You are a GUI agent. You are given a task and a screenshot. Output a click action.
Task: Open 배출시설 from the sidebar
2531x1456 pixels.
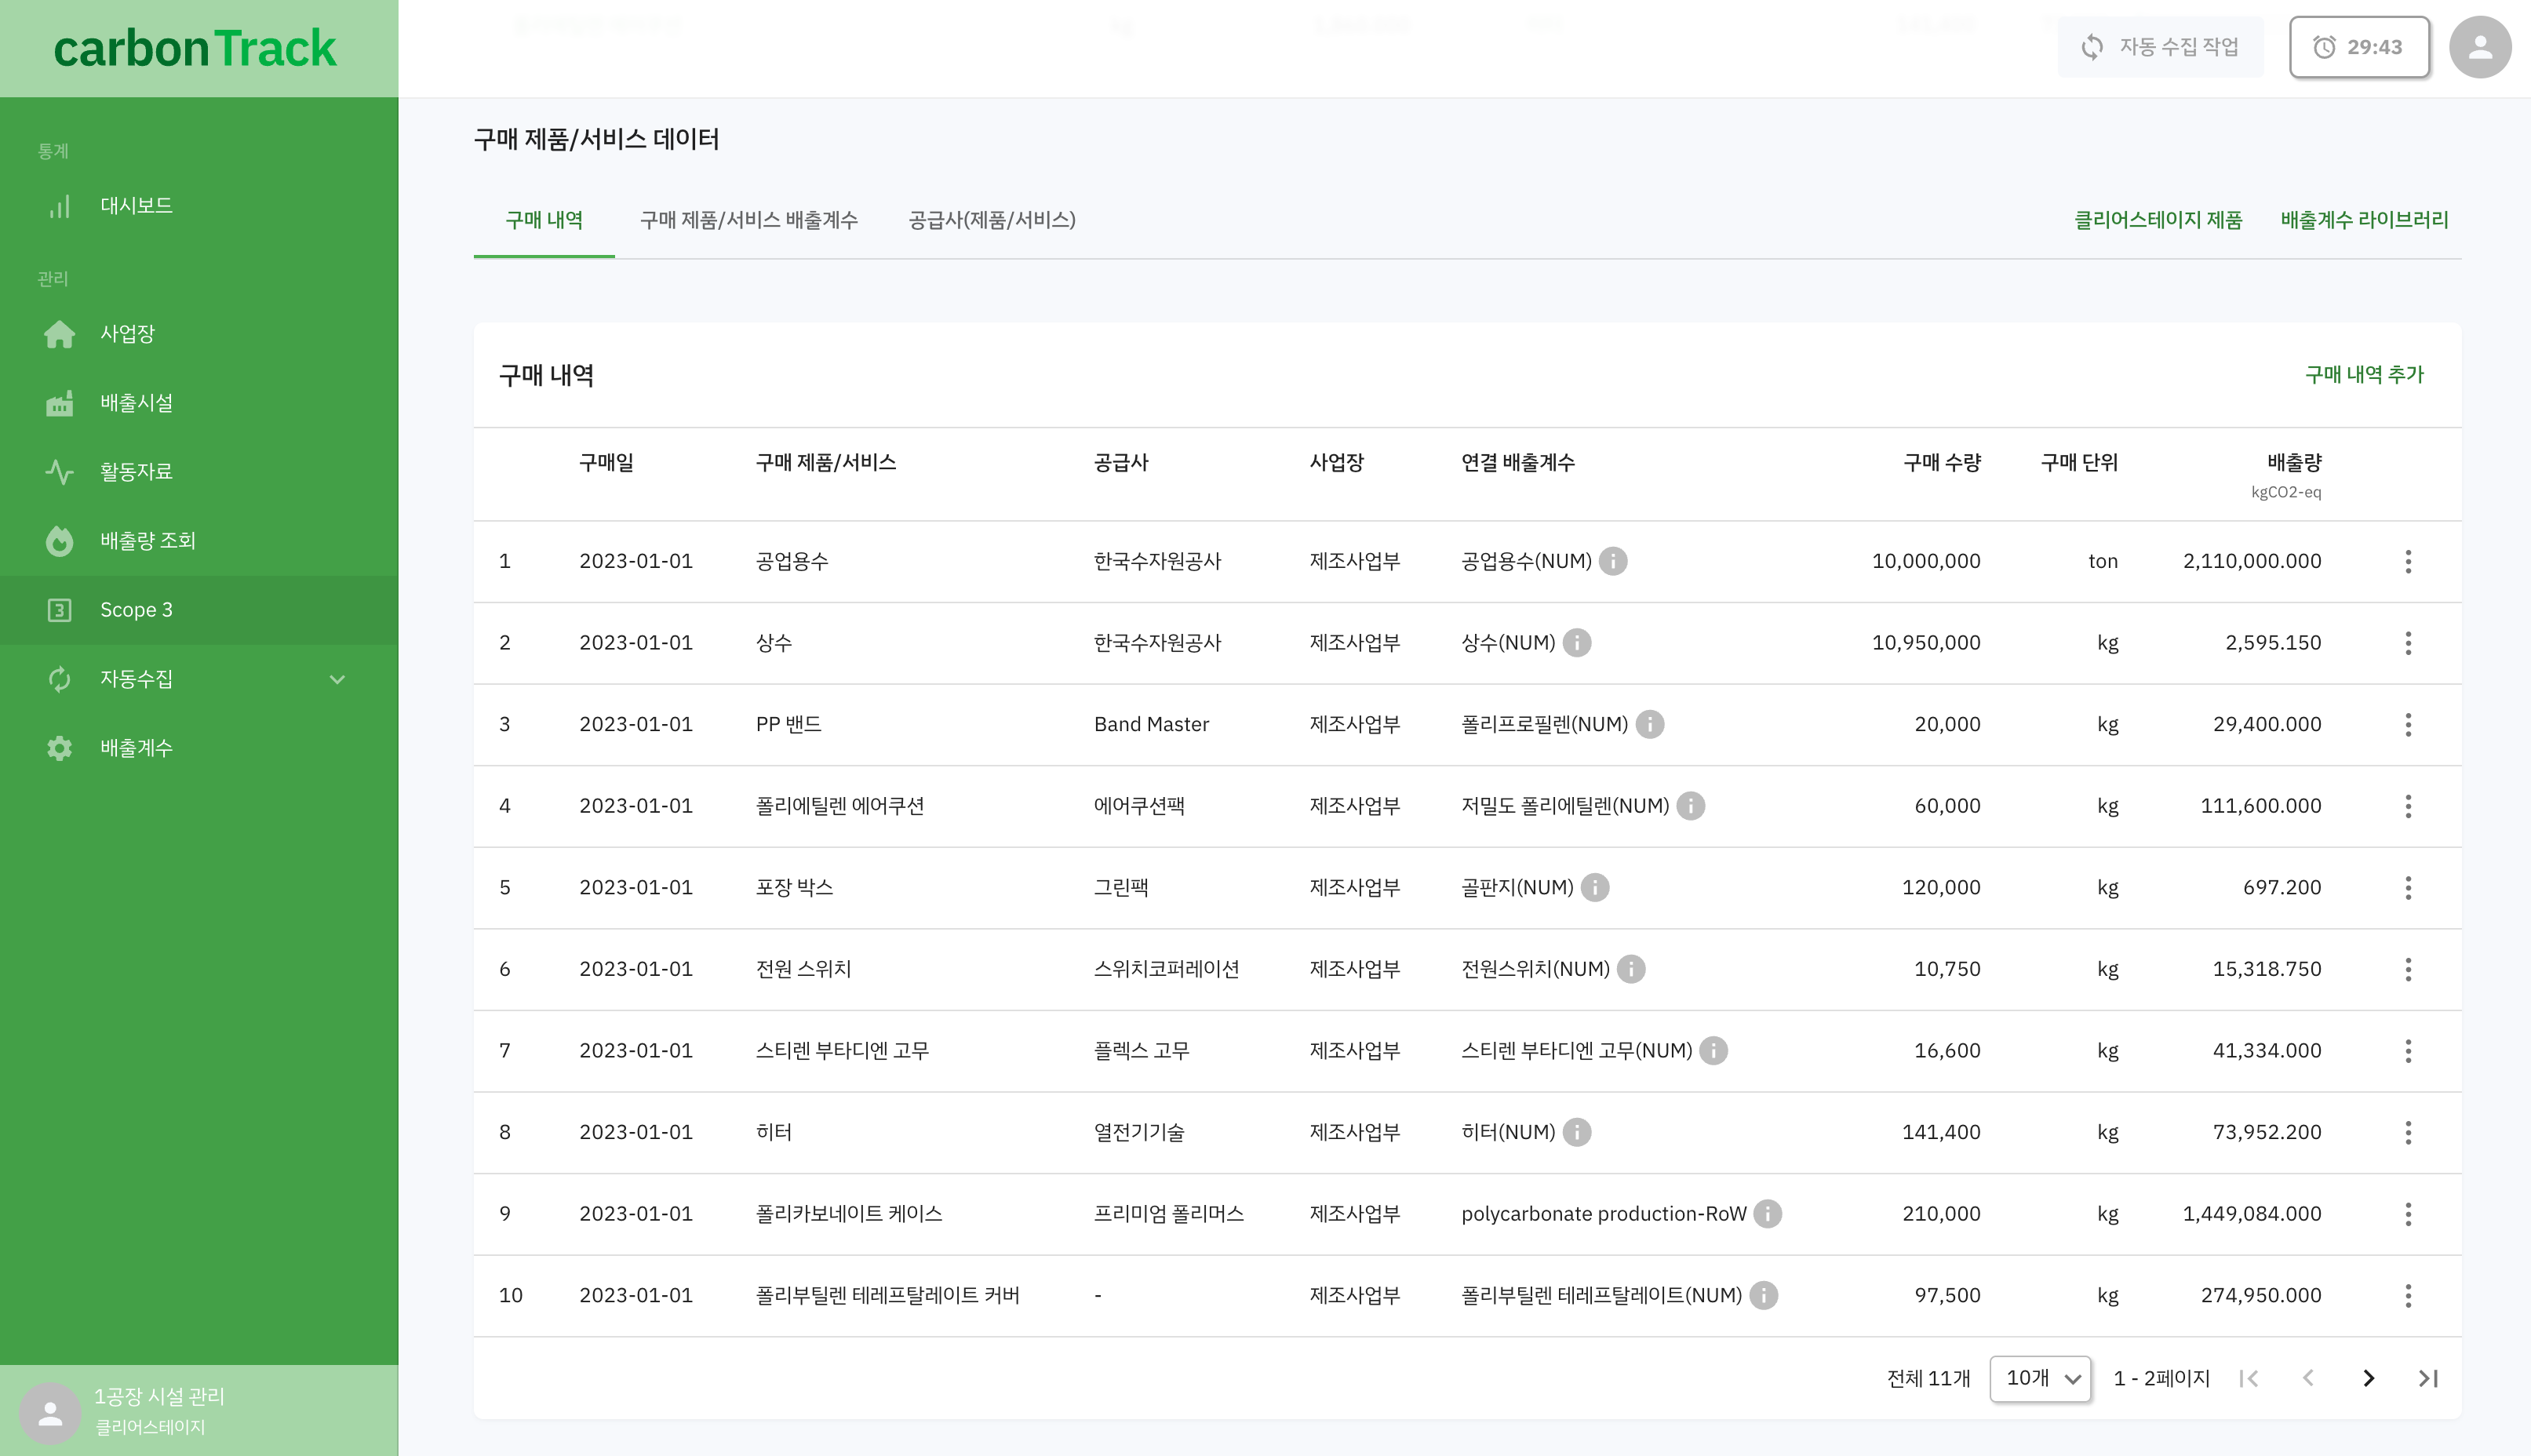pyautogui.click(x=199, y=403)
